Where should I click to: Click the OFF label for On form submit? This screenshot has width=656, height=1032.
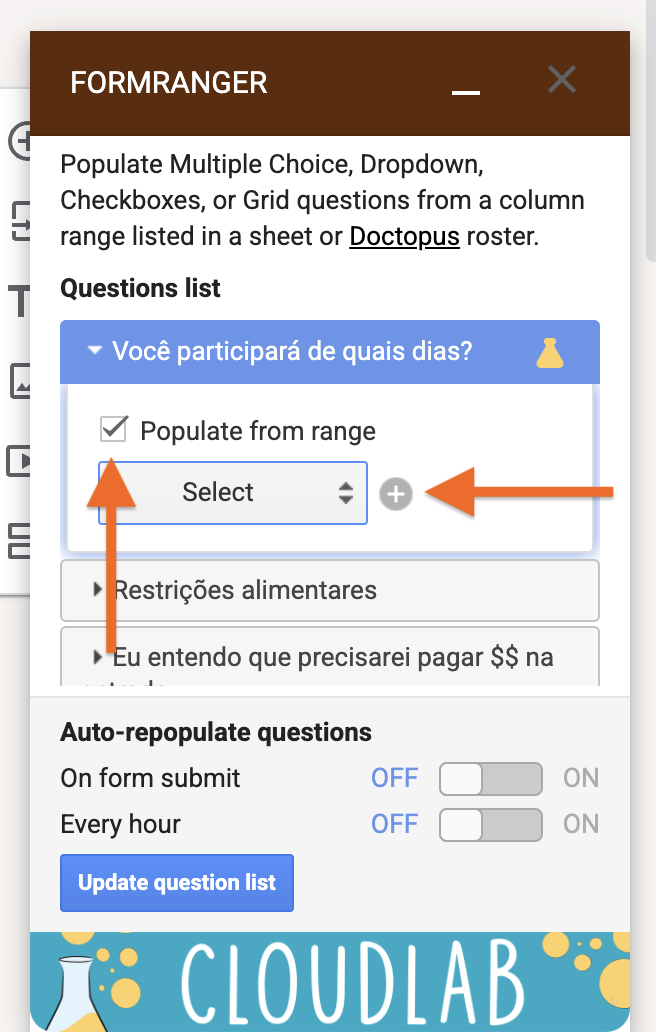(x=395, y=778)
